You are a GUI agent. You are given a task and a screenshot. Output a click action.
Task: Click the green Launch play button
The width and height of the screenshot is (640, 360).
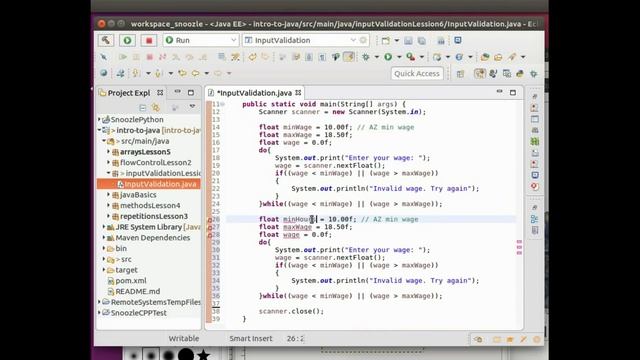coord(127,40)
